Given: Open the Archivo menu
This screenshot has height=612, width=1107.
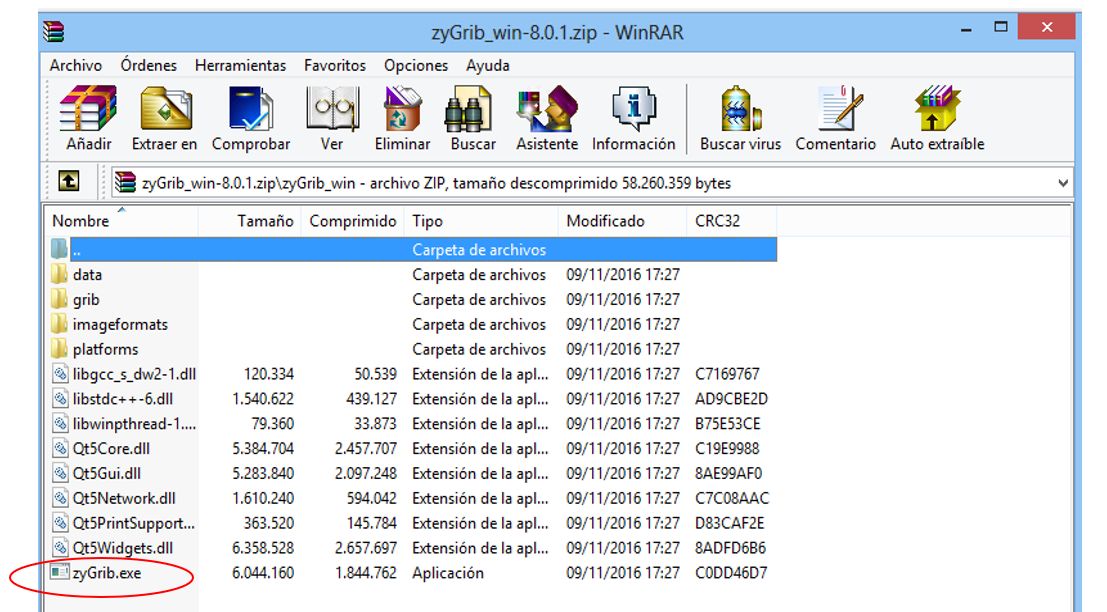Looking at the screenshot, I should [76, 65].
